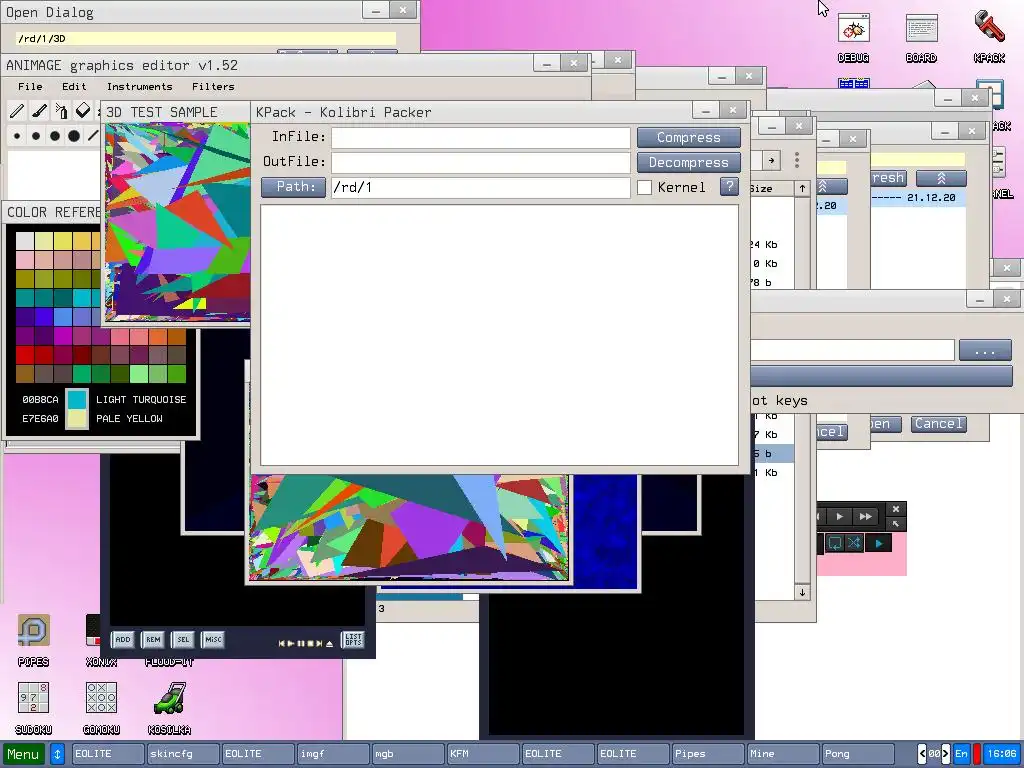Click the right arrow go button in file manager
The height and width of the screenshot is (768, 1024).
pos(771,160)
